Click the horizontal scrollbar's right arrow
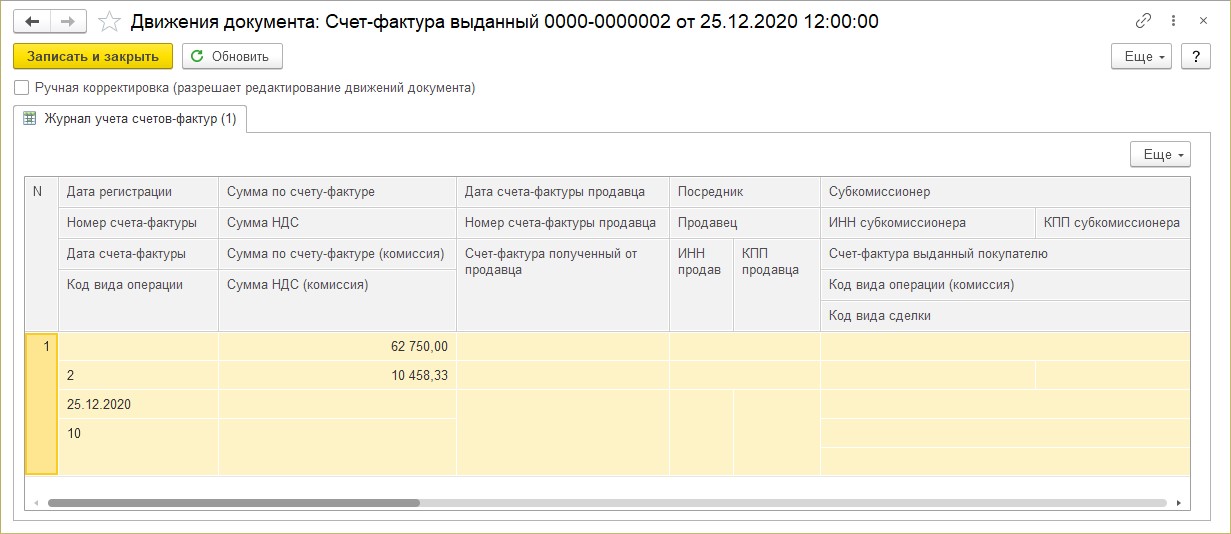Screen dimensions: 1231x534 pyautogui.click(x=1179, y=503)
